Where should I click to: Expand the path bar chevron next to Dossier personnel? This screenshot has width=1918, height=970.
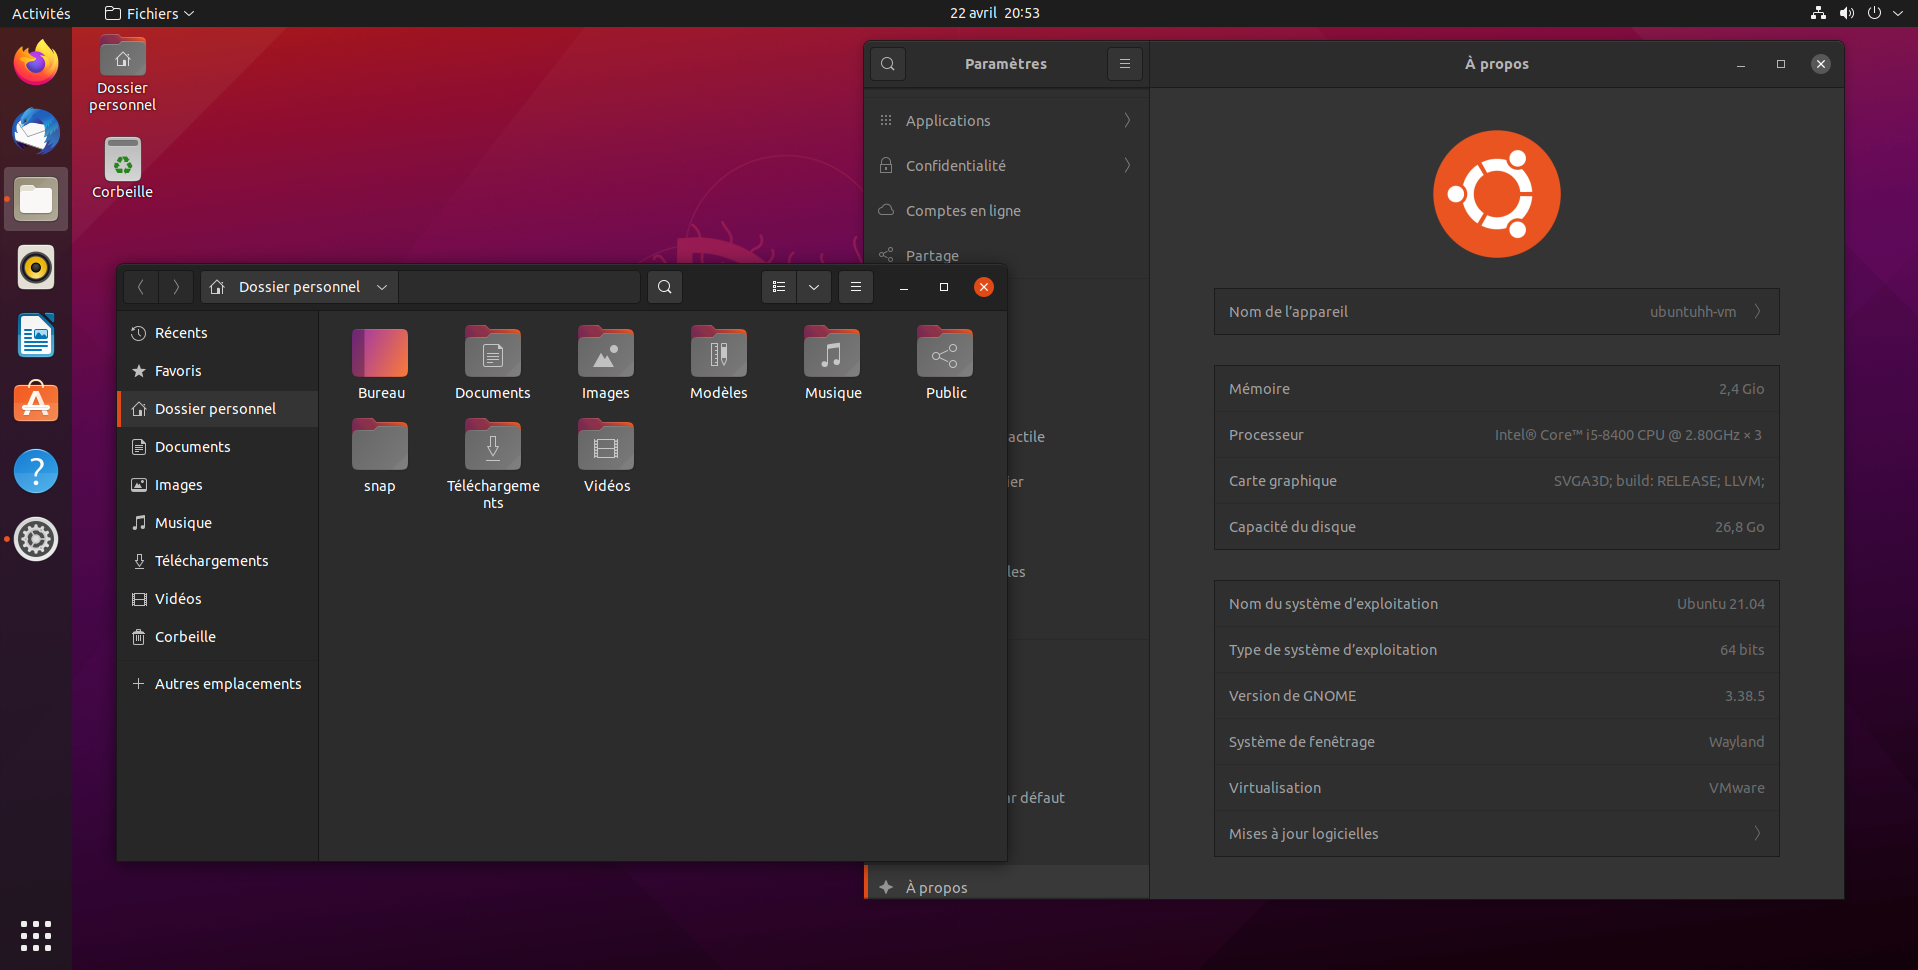(381, 287)
